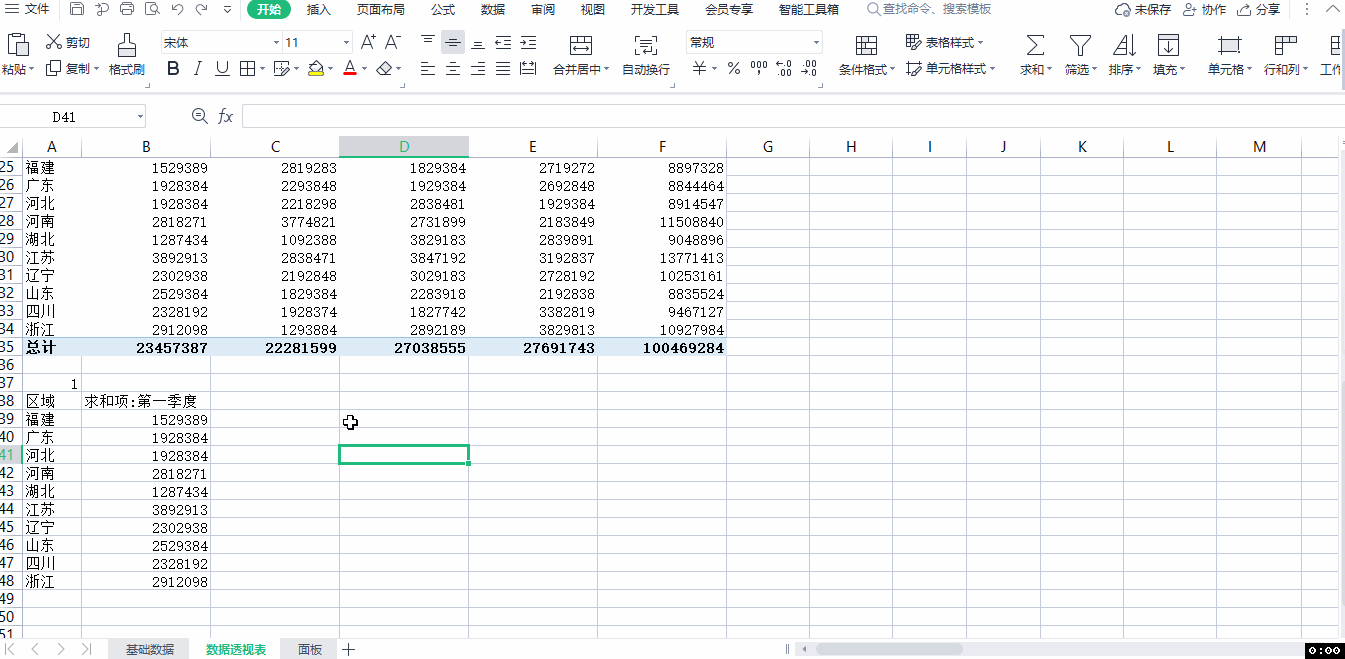Align text left horizontally
The height and width of the screenshot is (659, 1345).
tap(428, 69)
